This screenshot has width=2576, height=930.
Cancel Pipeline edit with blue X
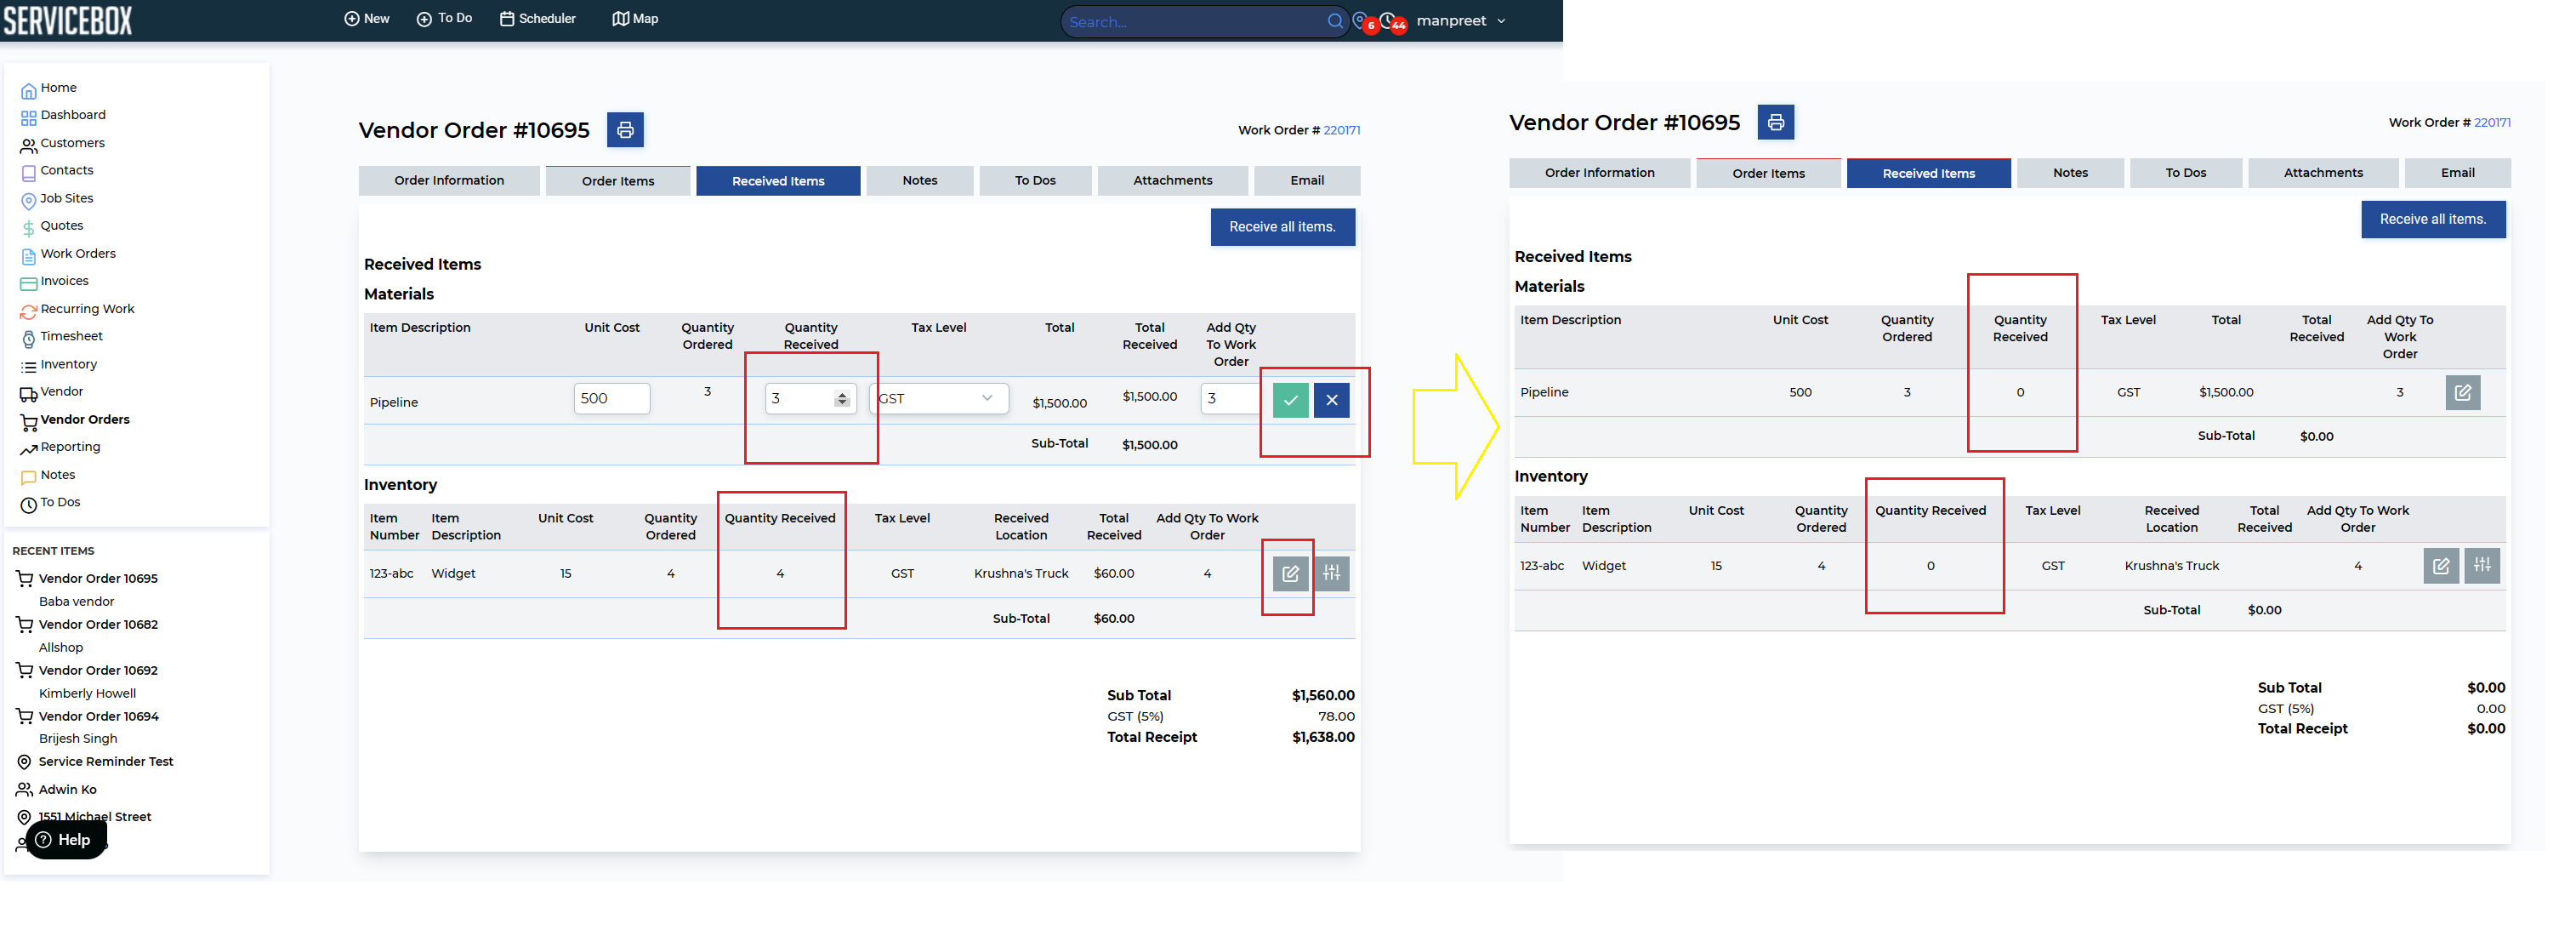click(x=1331, y=400)
